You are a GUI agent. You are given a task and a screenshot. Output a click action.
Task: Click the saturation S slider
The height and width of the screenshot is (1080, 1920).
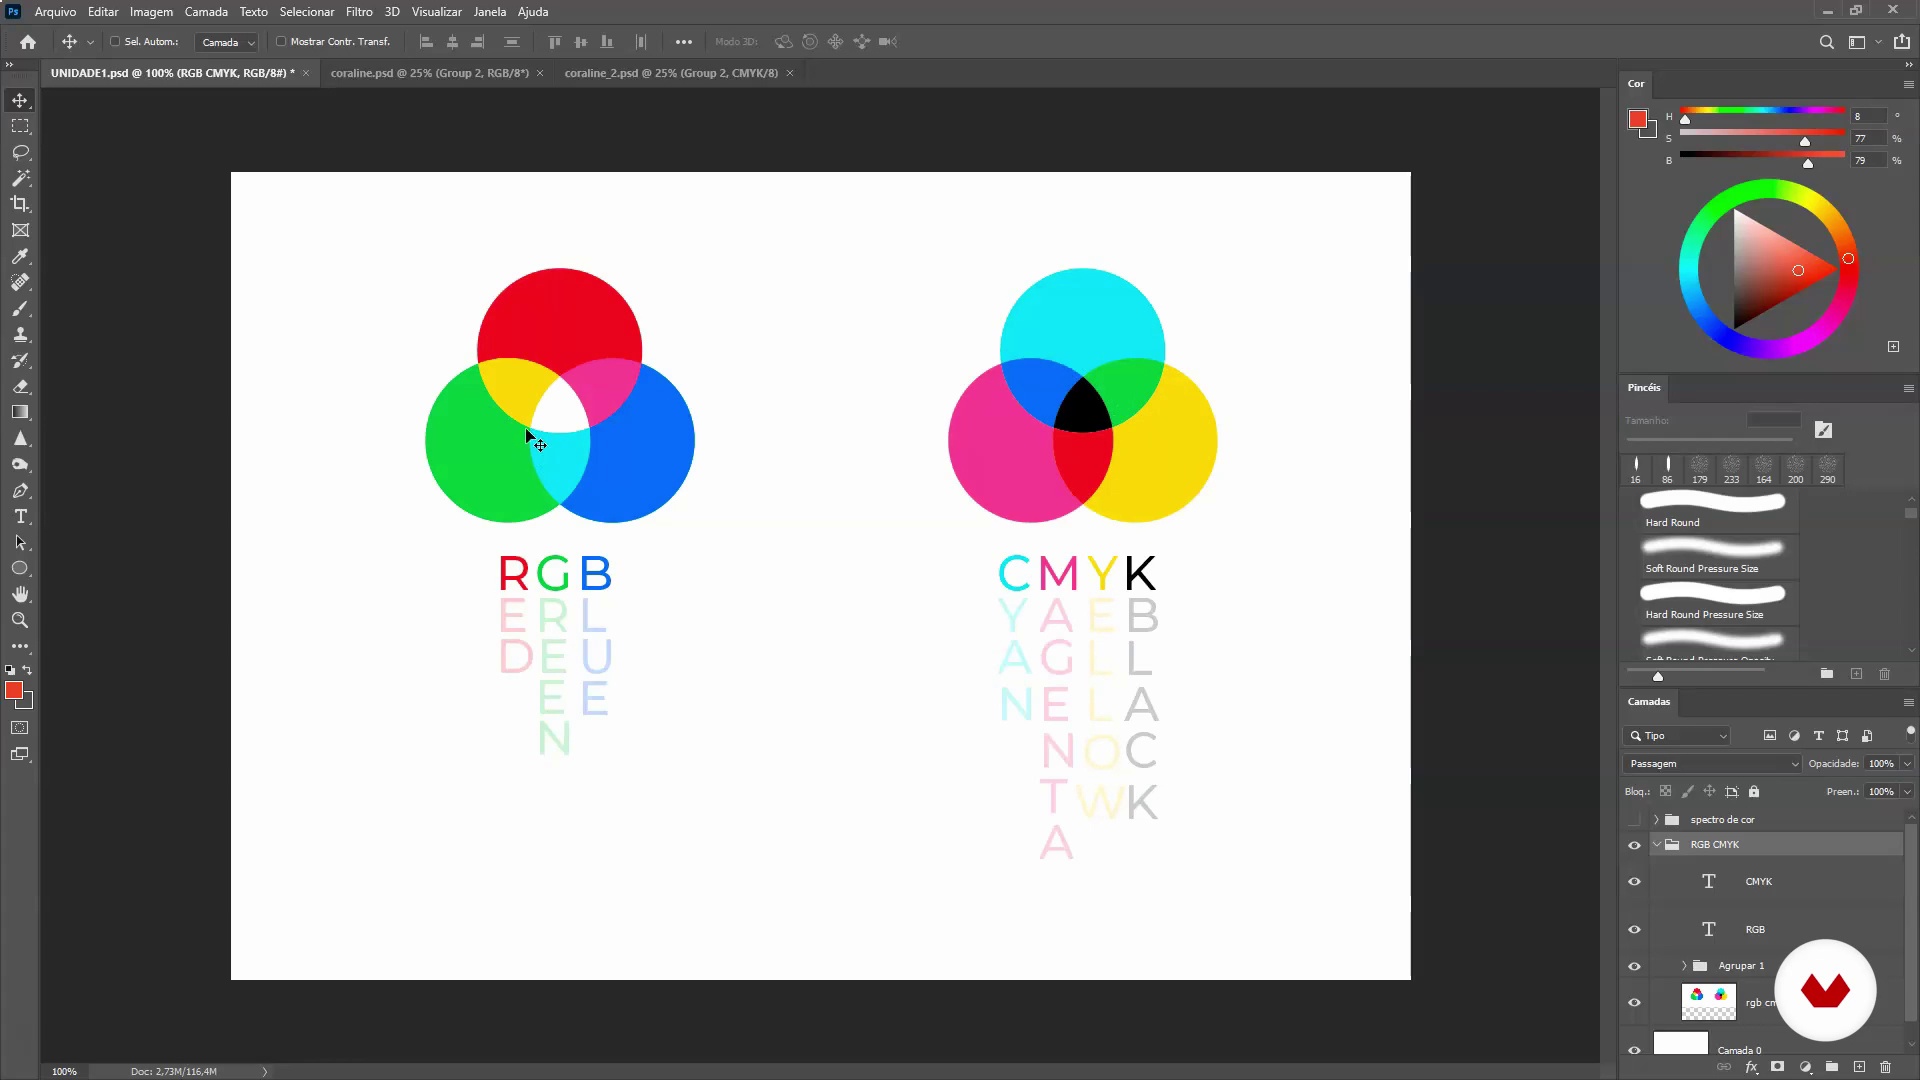(1762, 132)
